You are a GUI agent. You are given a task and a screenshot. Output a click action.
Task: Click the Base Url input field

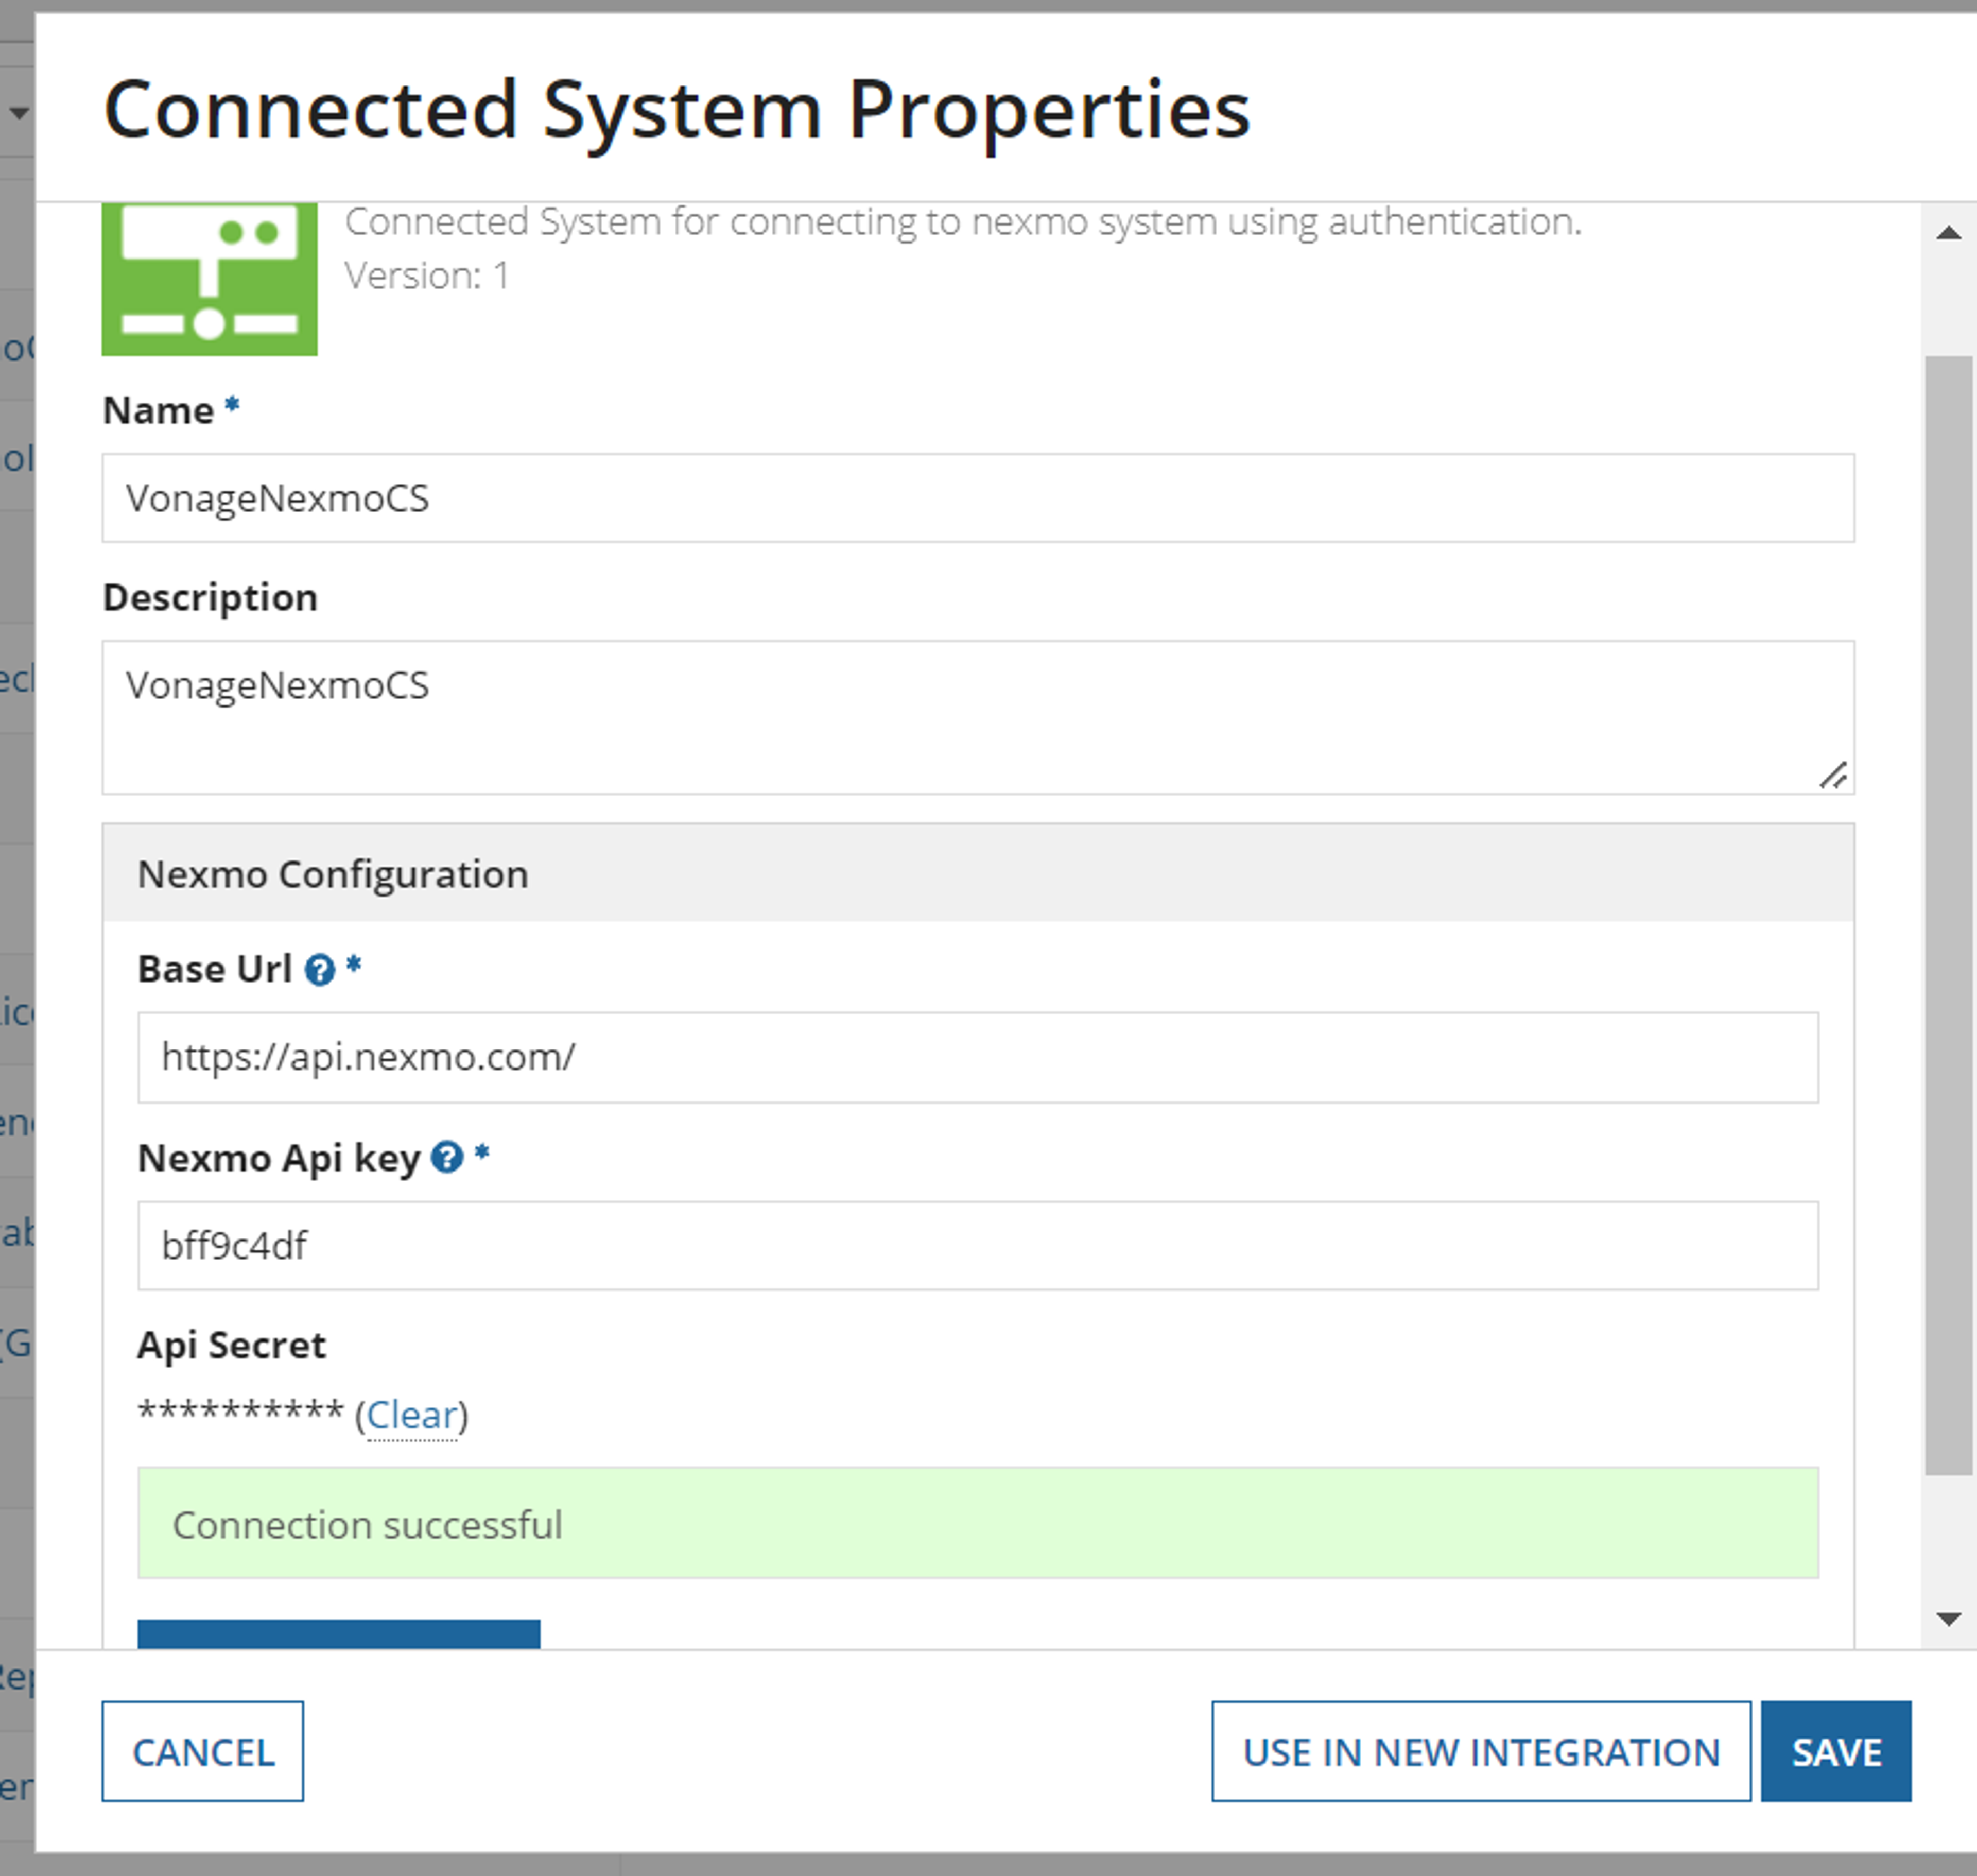tap(978, 1058)
